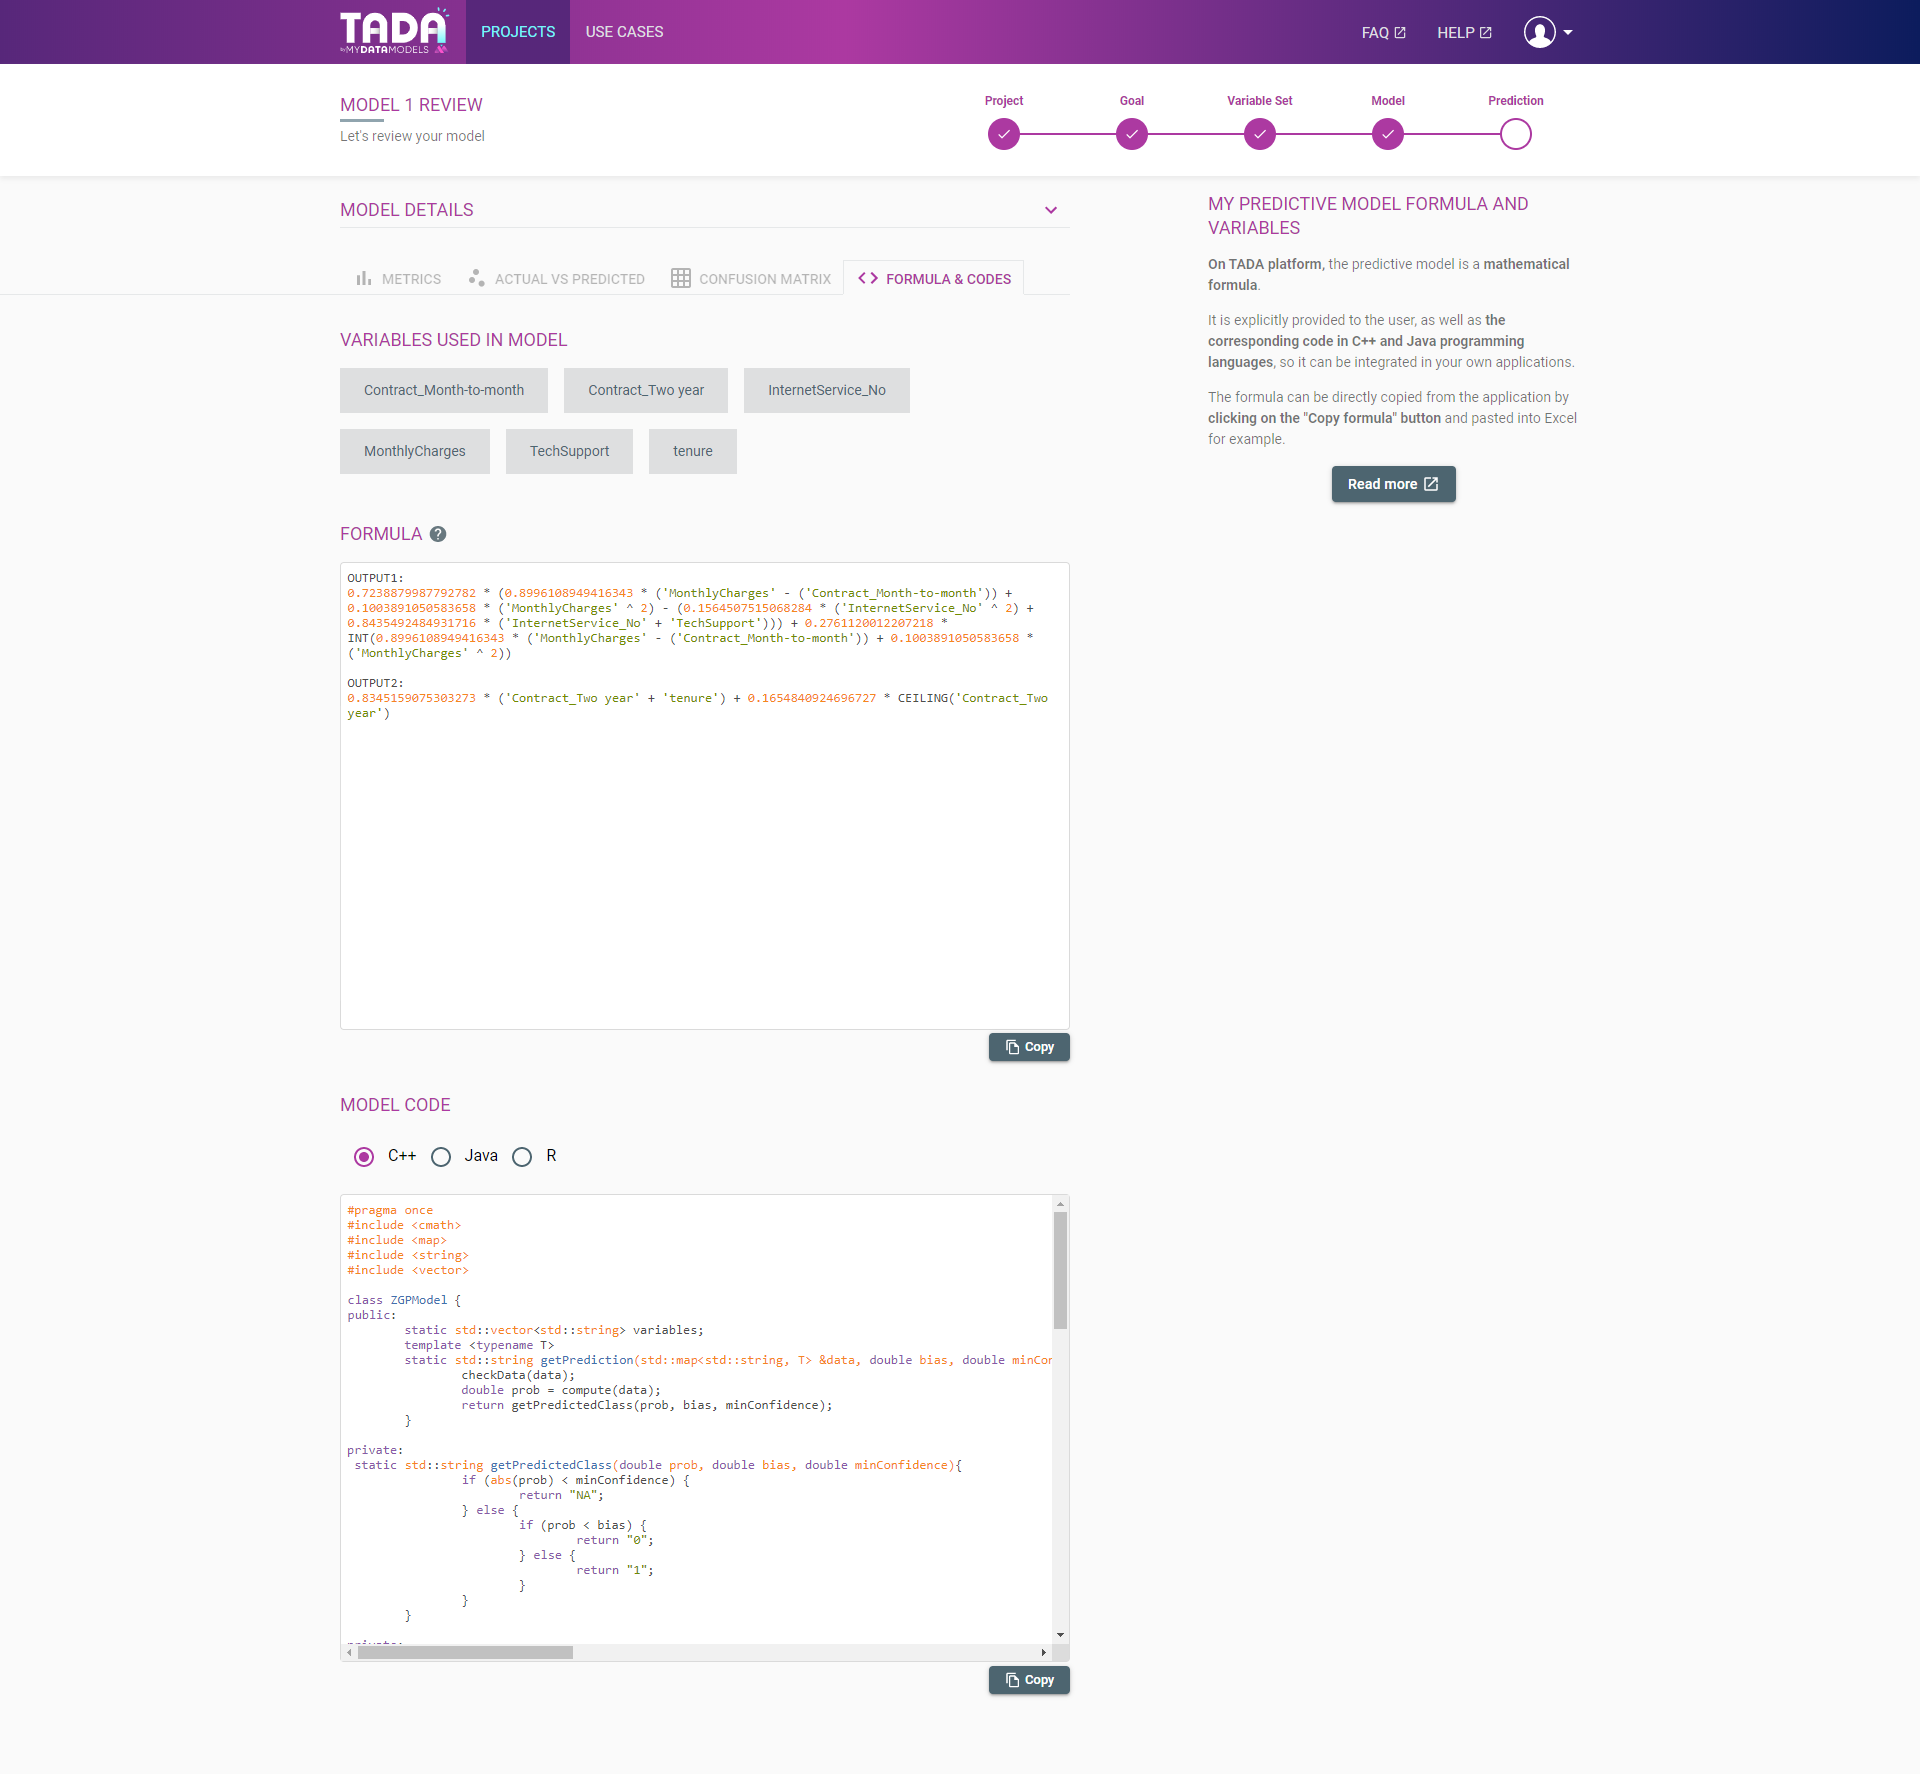Enable the R language radio button
This screenshot has width=1920, height=1774.
[523, 1155]
